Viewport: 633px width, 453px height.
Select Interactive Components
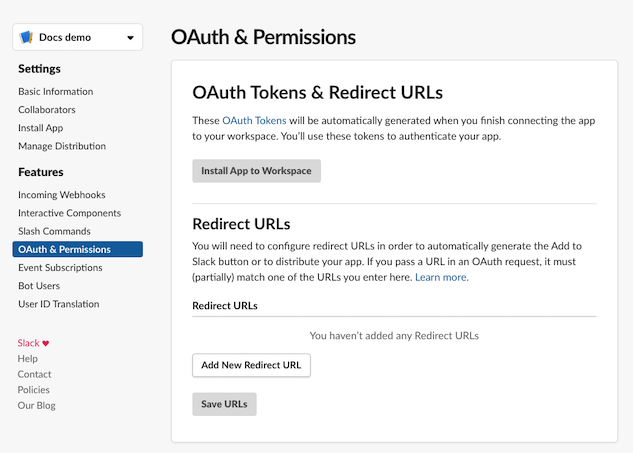69,213
